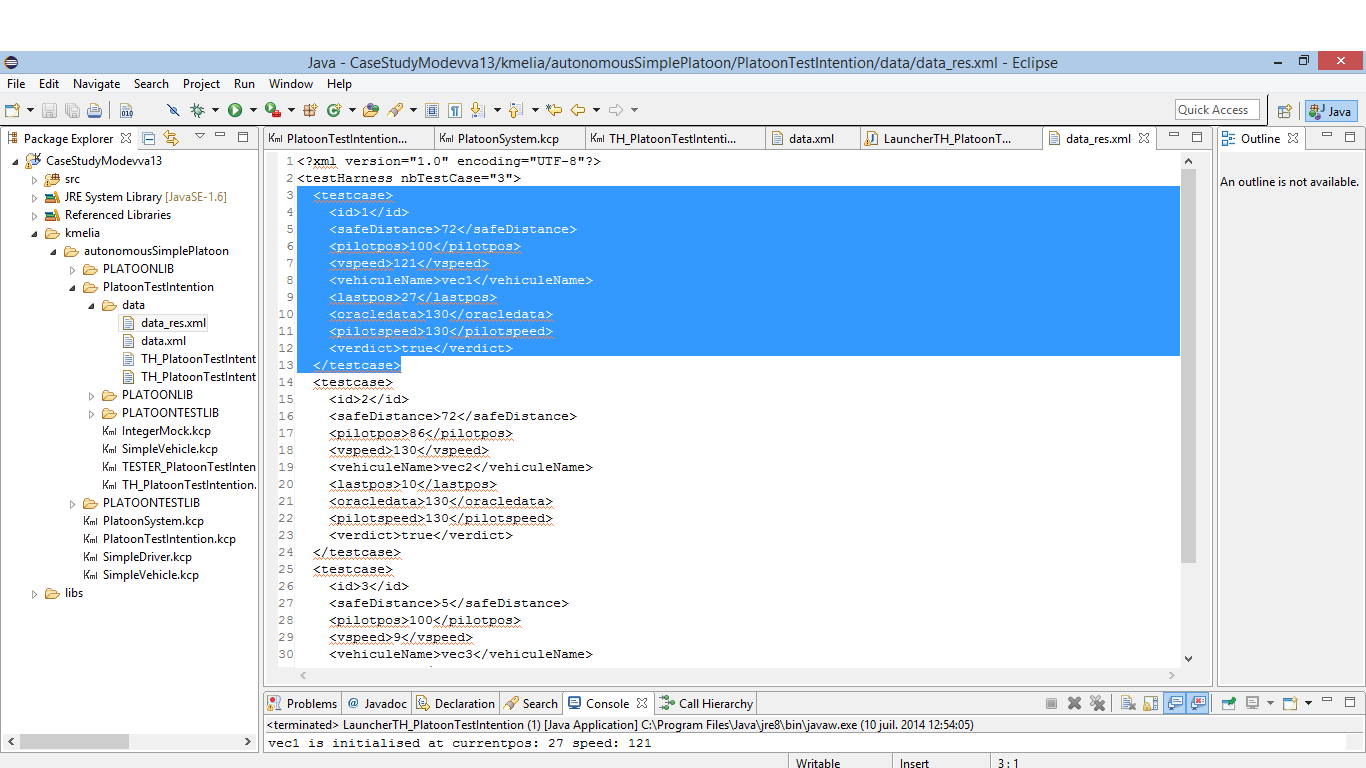
Task: Click the editor's vertical scrollbar down arrow
Action: 1188,658
